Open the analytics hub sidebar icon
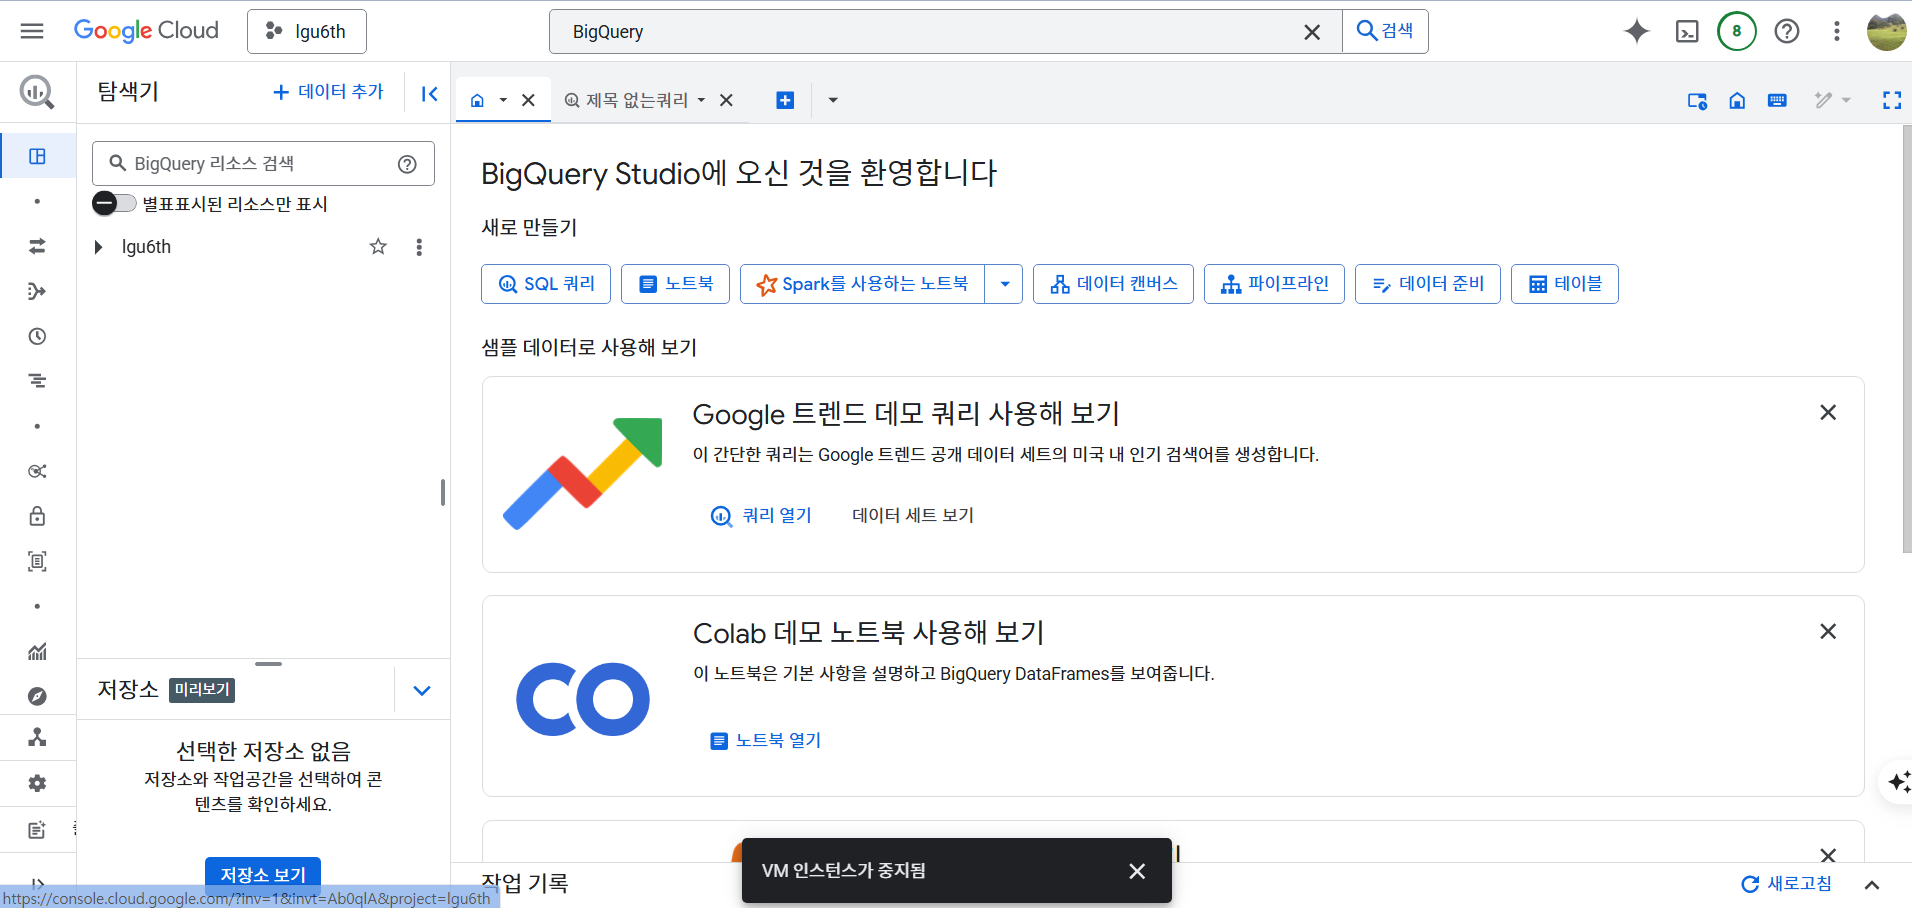 tap(37, 471)
